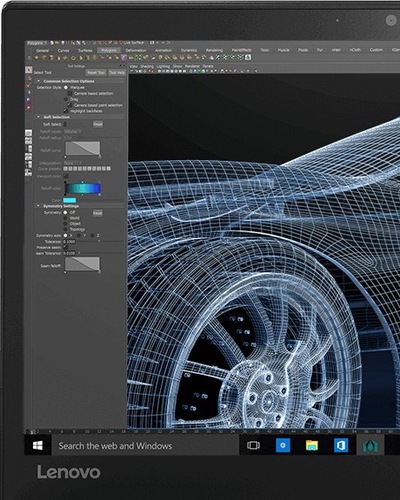Toggle the Preserve seam checkbox
Screen dimensions: 400x500
(x=66, y=247)
